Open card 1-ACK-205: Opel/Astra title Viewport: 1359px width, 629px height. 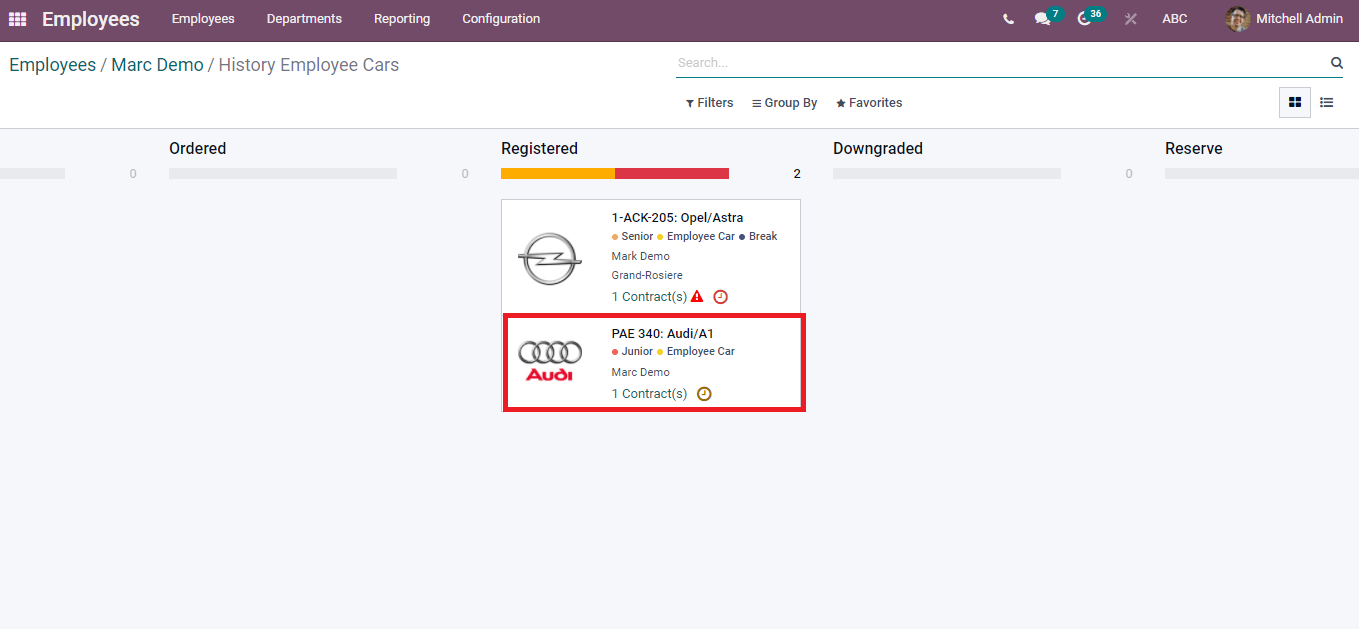point(677,218)
